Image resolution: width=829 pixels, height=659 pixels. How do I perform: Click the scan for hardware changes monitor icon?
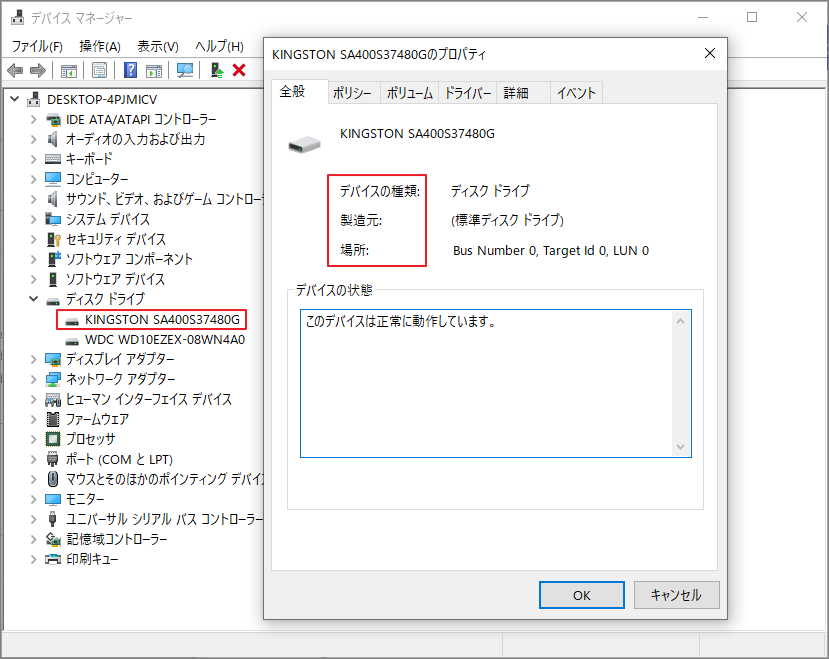(185, 70)
